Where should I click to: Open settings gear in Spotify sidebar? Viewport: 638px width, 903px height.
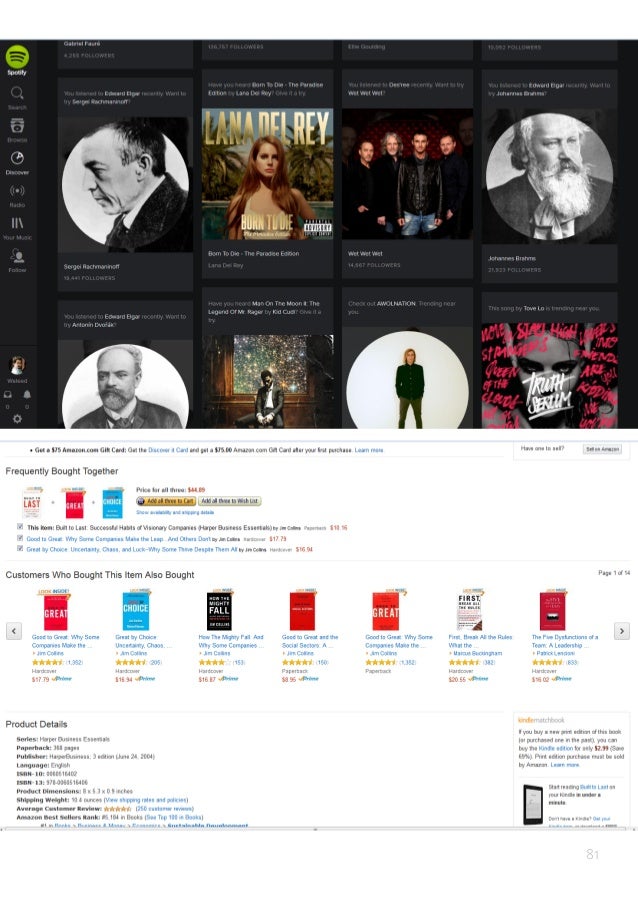pyautogui.click(x=17, y=419)
